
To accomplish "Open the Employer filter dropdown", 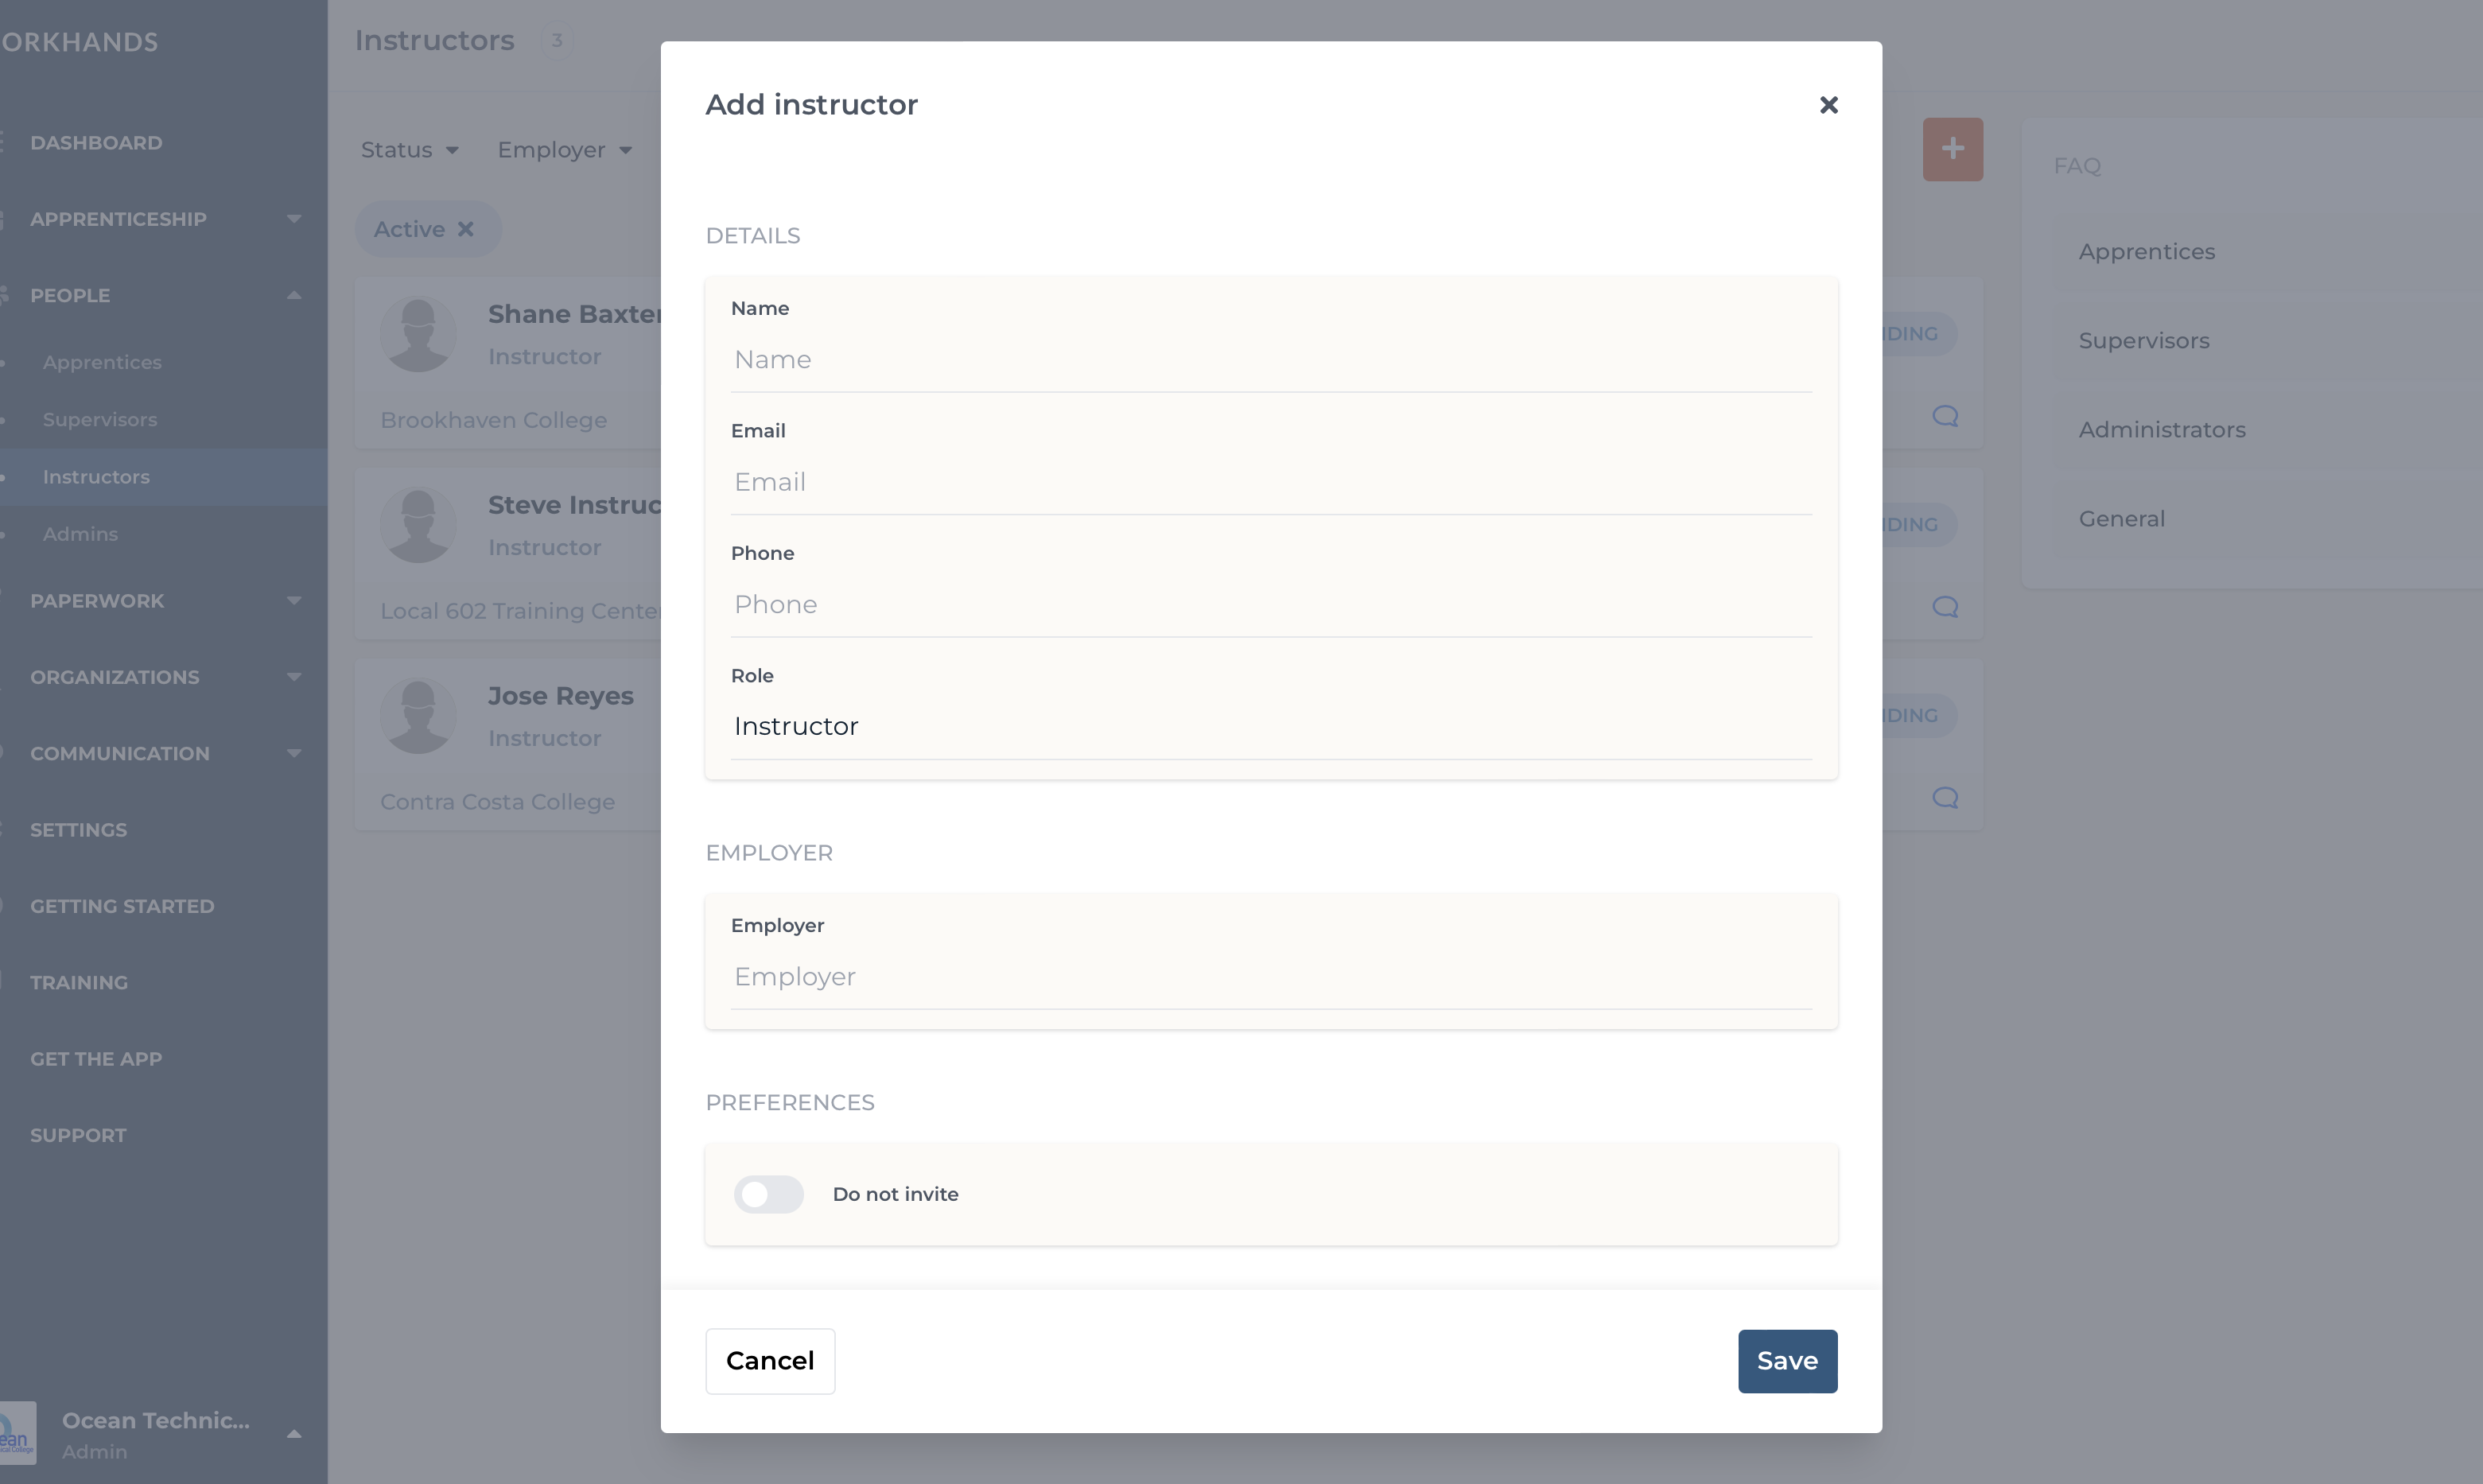I will click(565, 150).
